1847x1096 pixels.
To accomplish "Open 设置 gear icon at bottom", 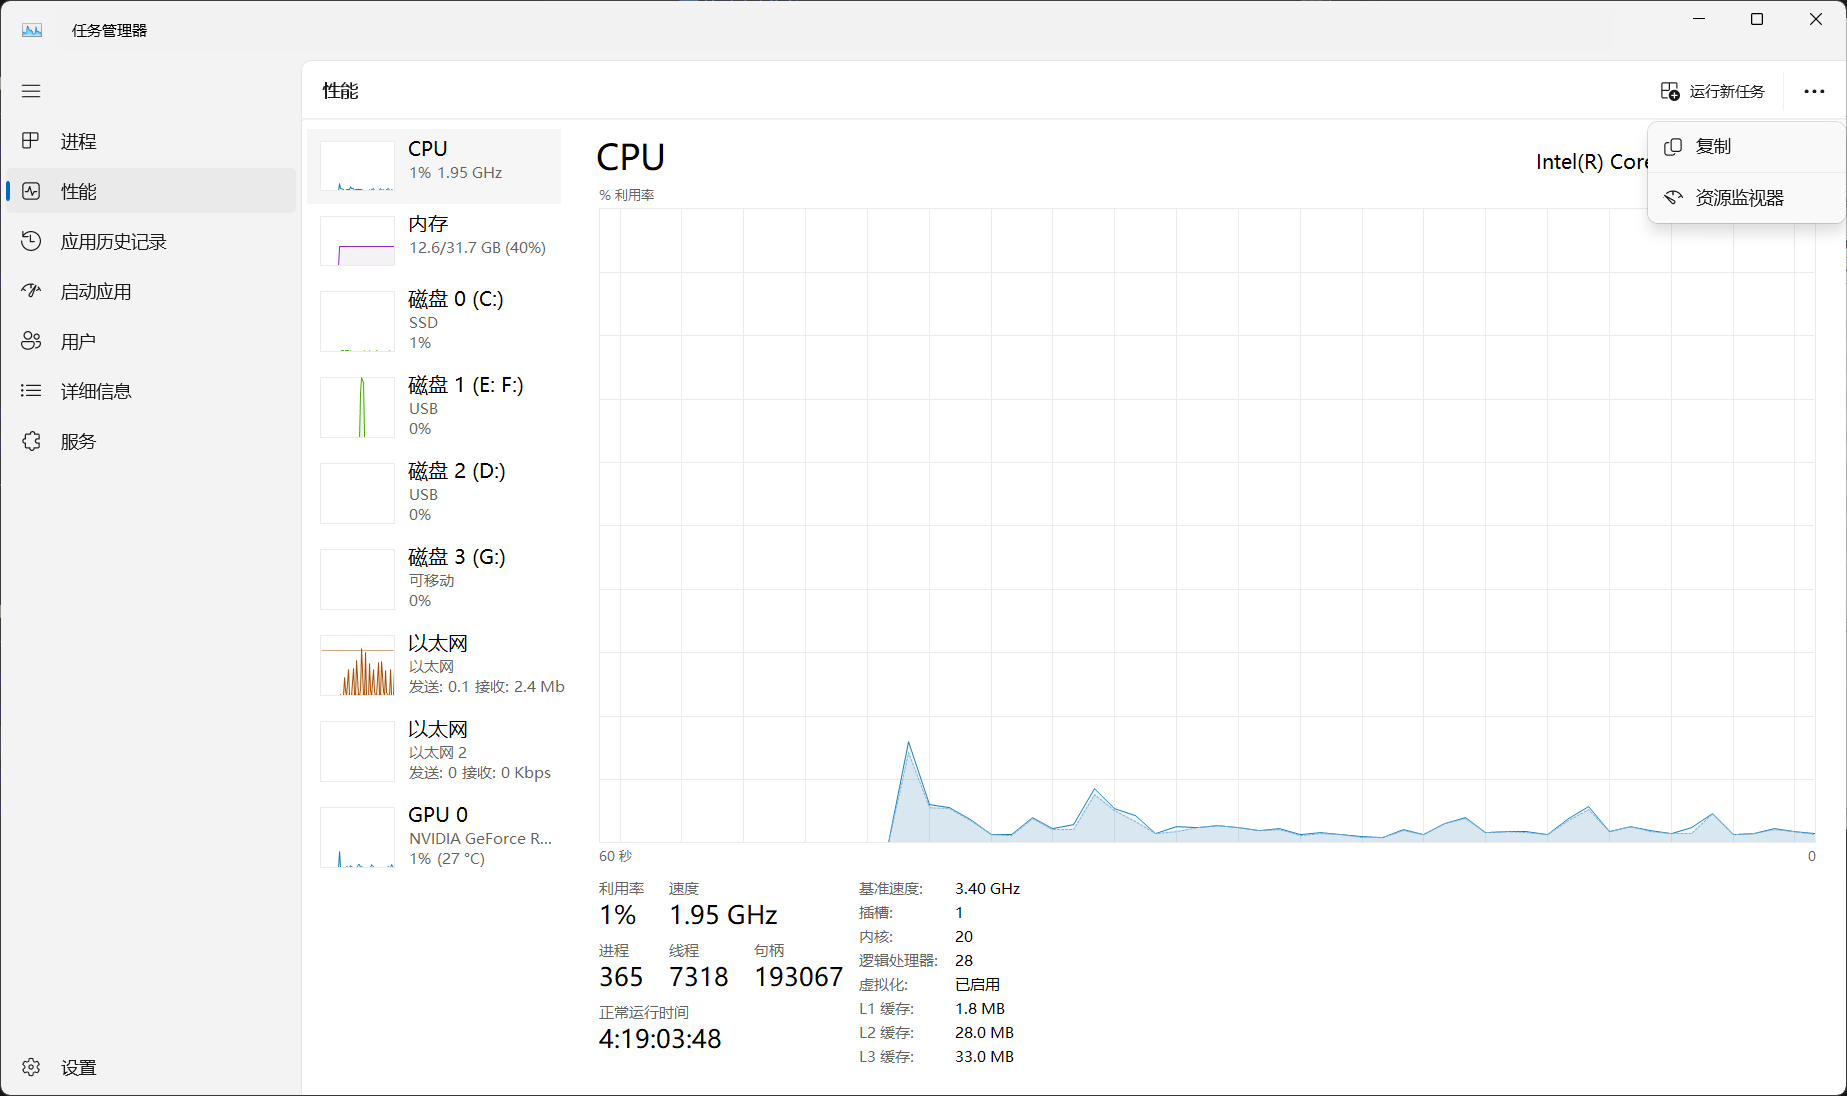I will (31, 1067).
